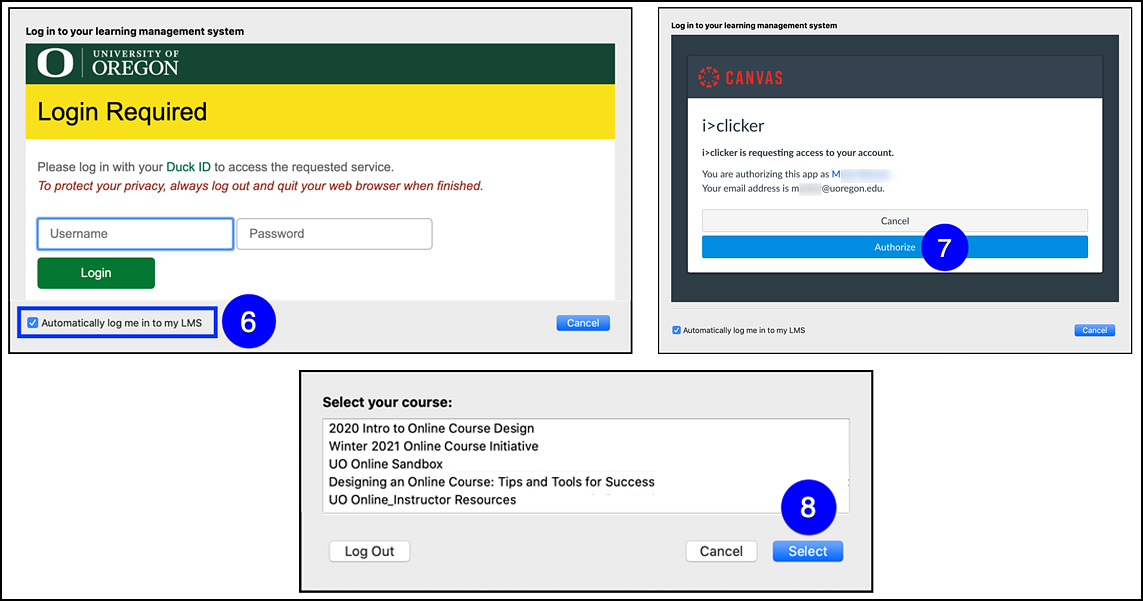Select course Winter 2021 Online Course Initiative

pyautogui.click(x=585, y=446)
